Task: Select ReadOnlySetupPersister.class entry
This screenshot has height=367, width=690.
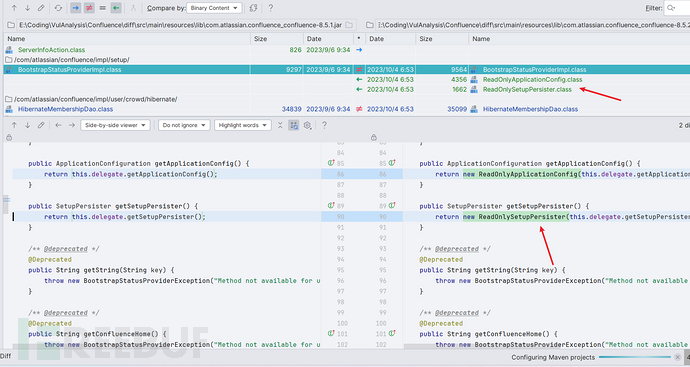Action: click(x=527, y=89)
